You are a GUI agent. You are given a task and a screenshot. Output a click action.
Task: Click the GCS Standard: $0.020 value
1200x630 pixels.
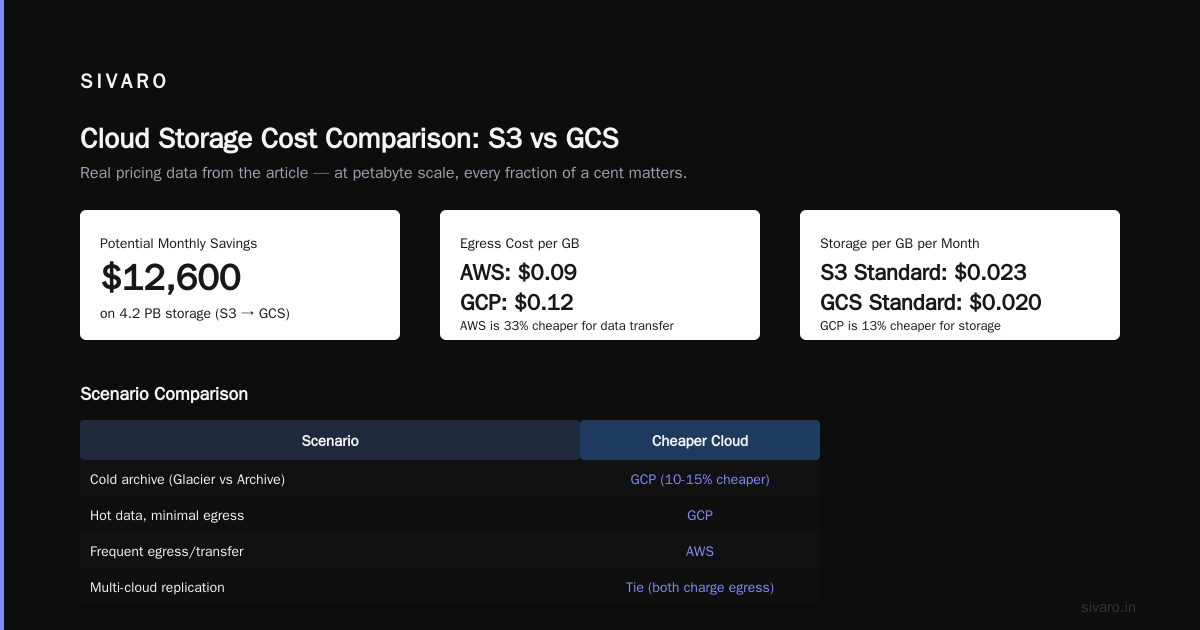point(930,302)
